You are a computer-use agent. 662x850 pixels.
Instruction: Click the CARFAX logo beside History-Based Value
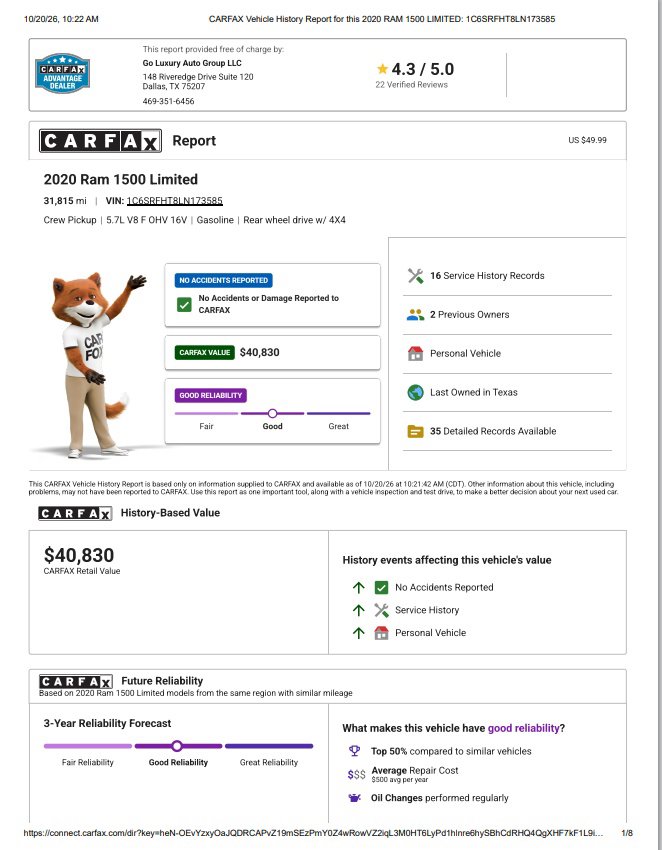tap(75, 513)
